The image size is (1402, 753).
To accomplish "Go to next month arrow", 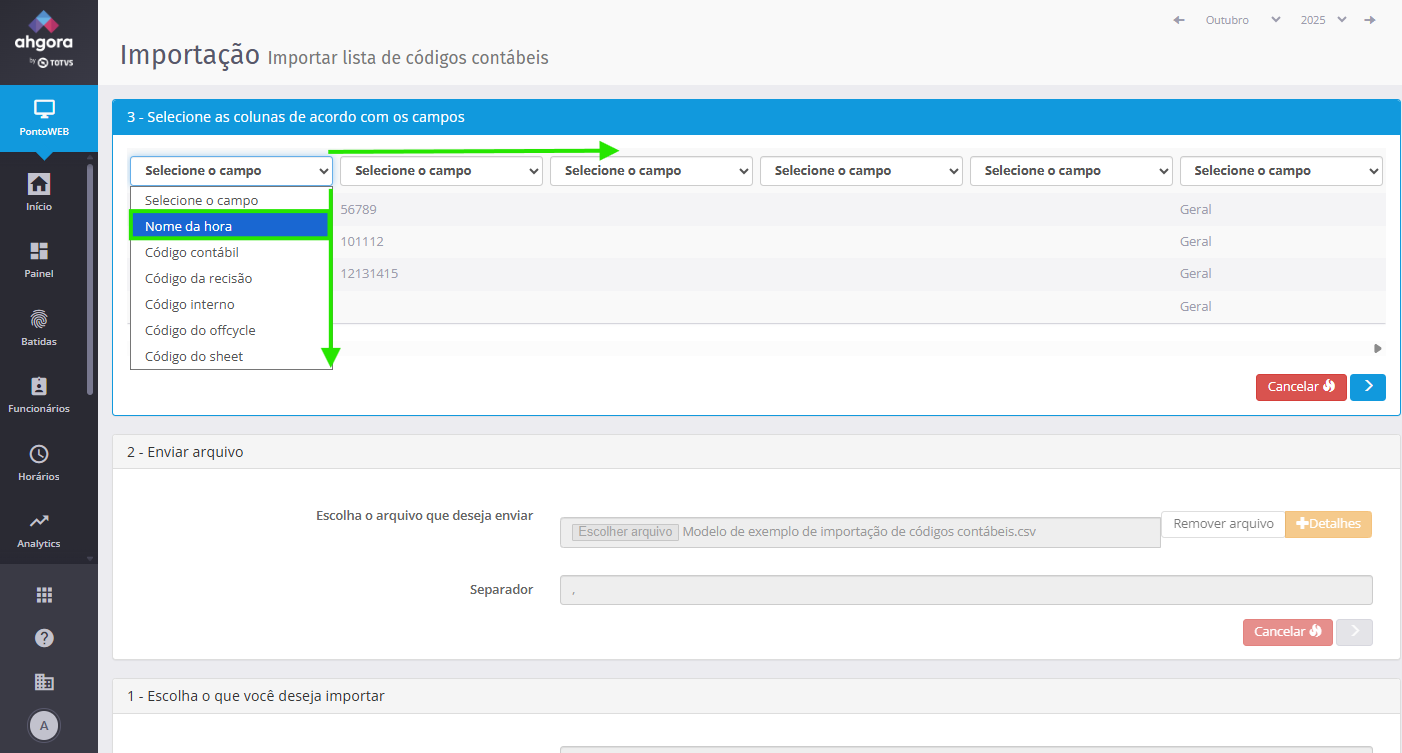I will coord(1370,20).
